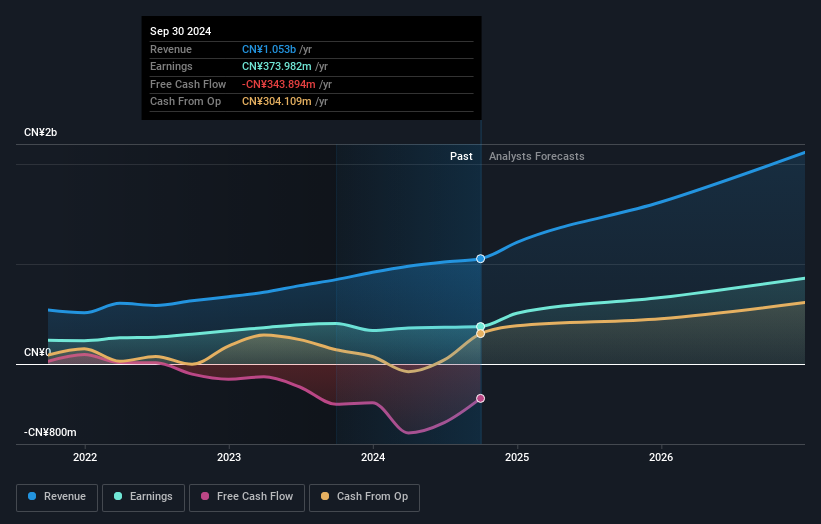
Task: Toggle the Revenue legend button
Action: [x=57, y=497]
